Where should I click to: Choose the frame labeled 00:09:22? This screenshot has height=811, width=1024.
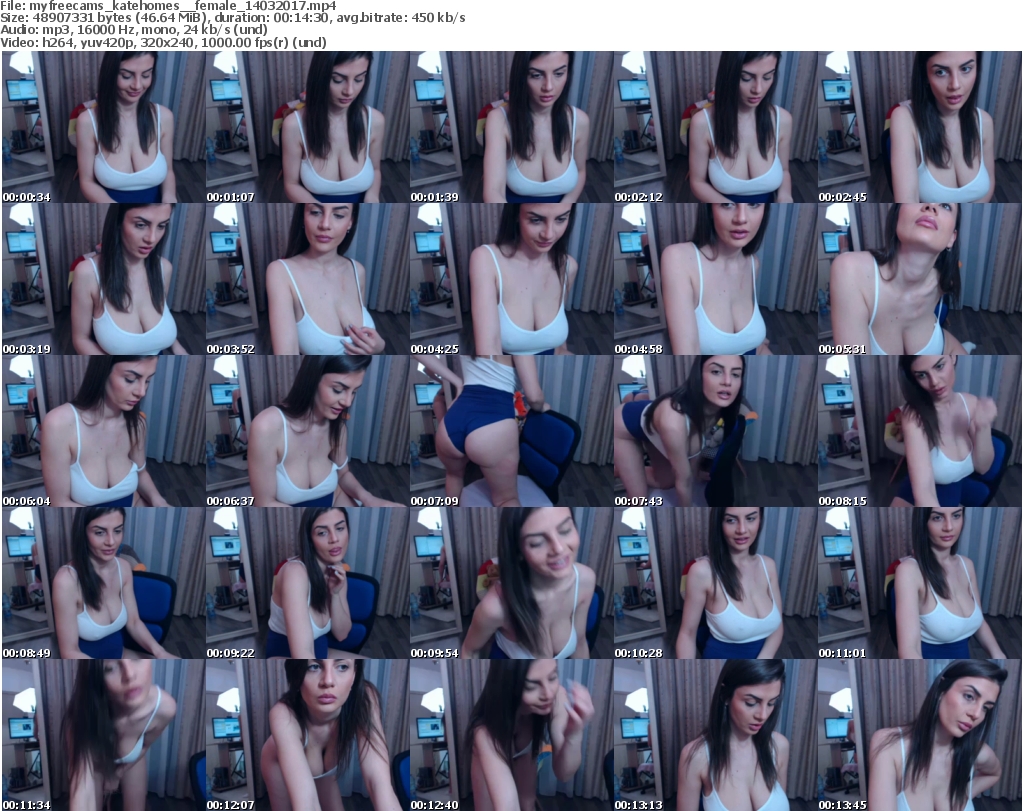(308, 583)
